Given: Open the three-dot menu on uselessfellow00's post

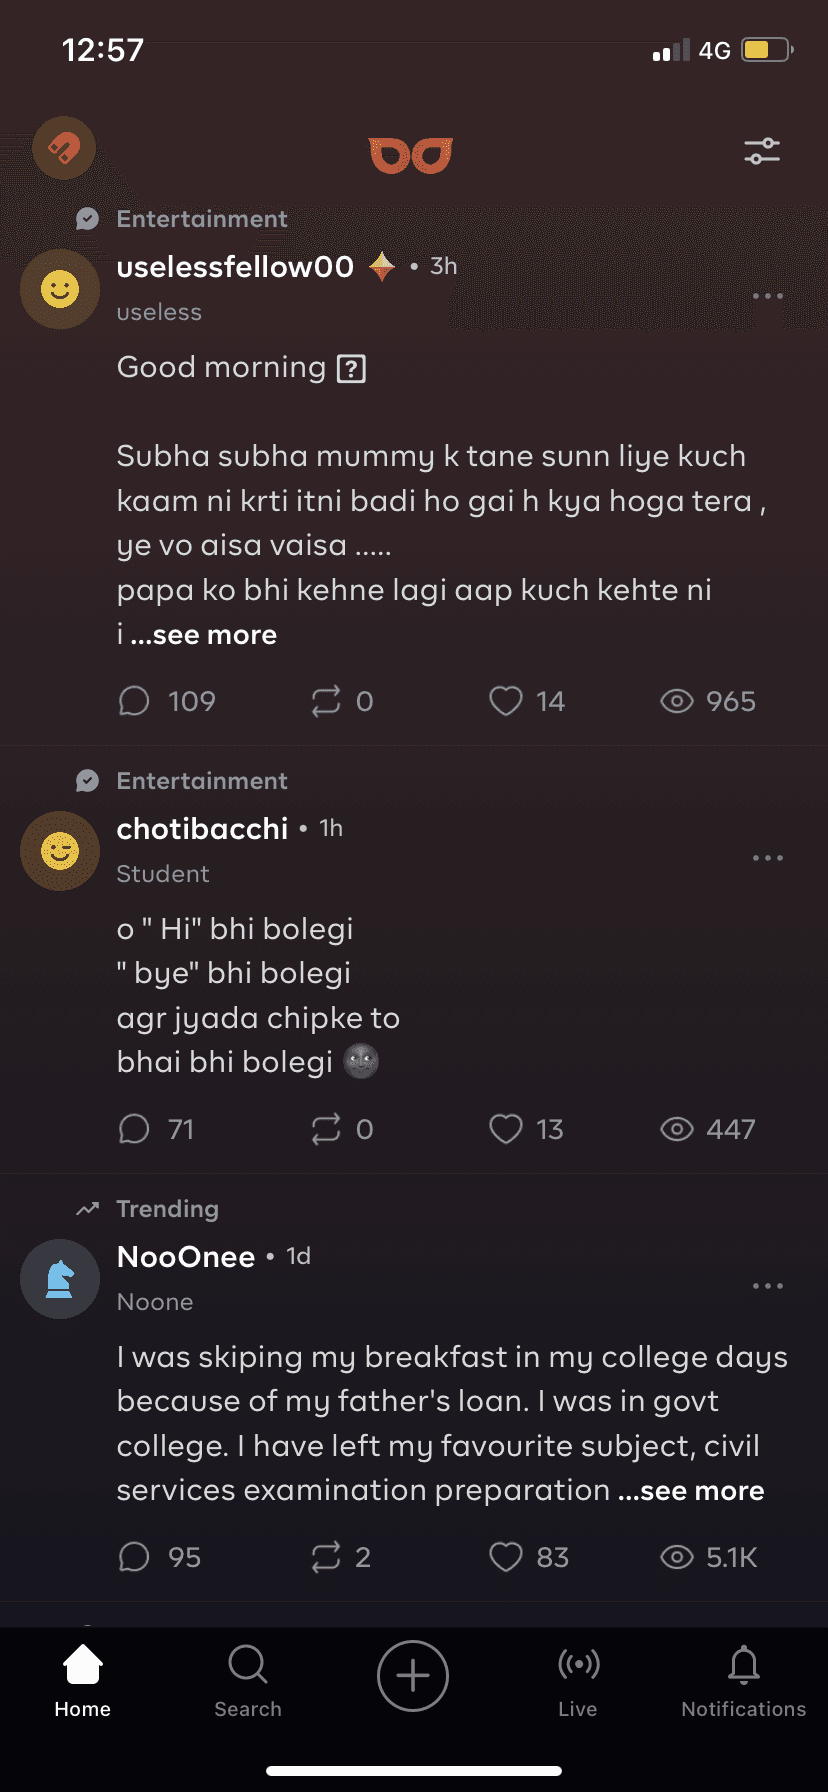Looking at the screenshot, I should (767, 296).
